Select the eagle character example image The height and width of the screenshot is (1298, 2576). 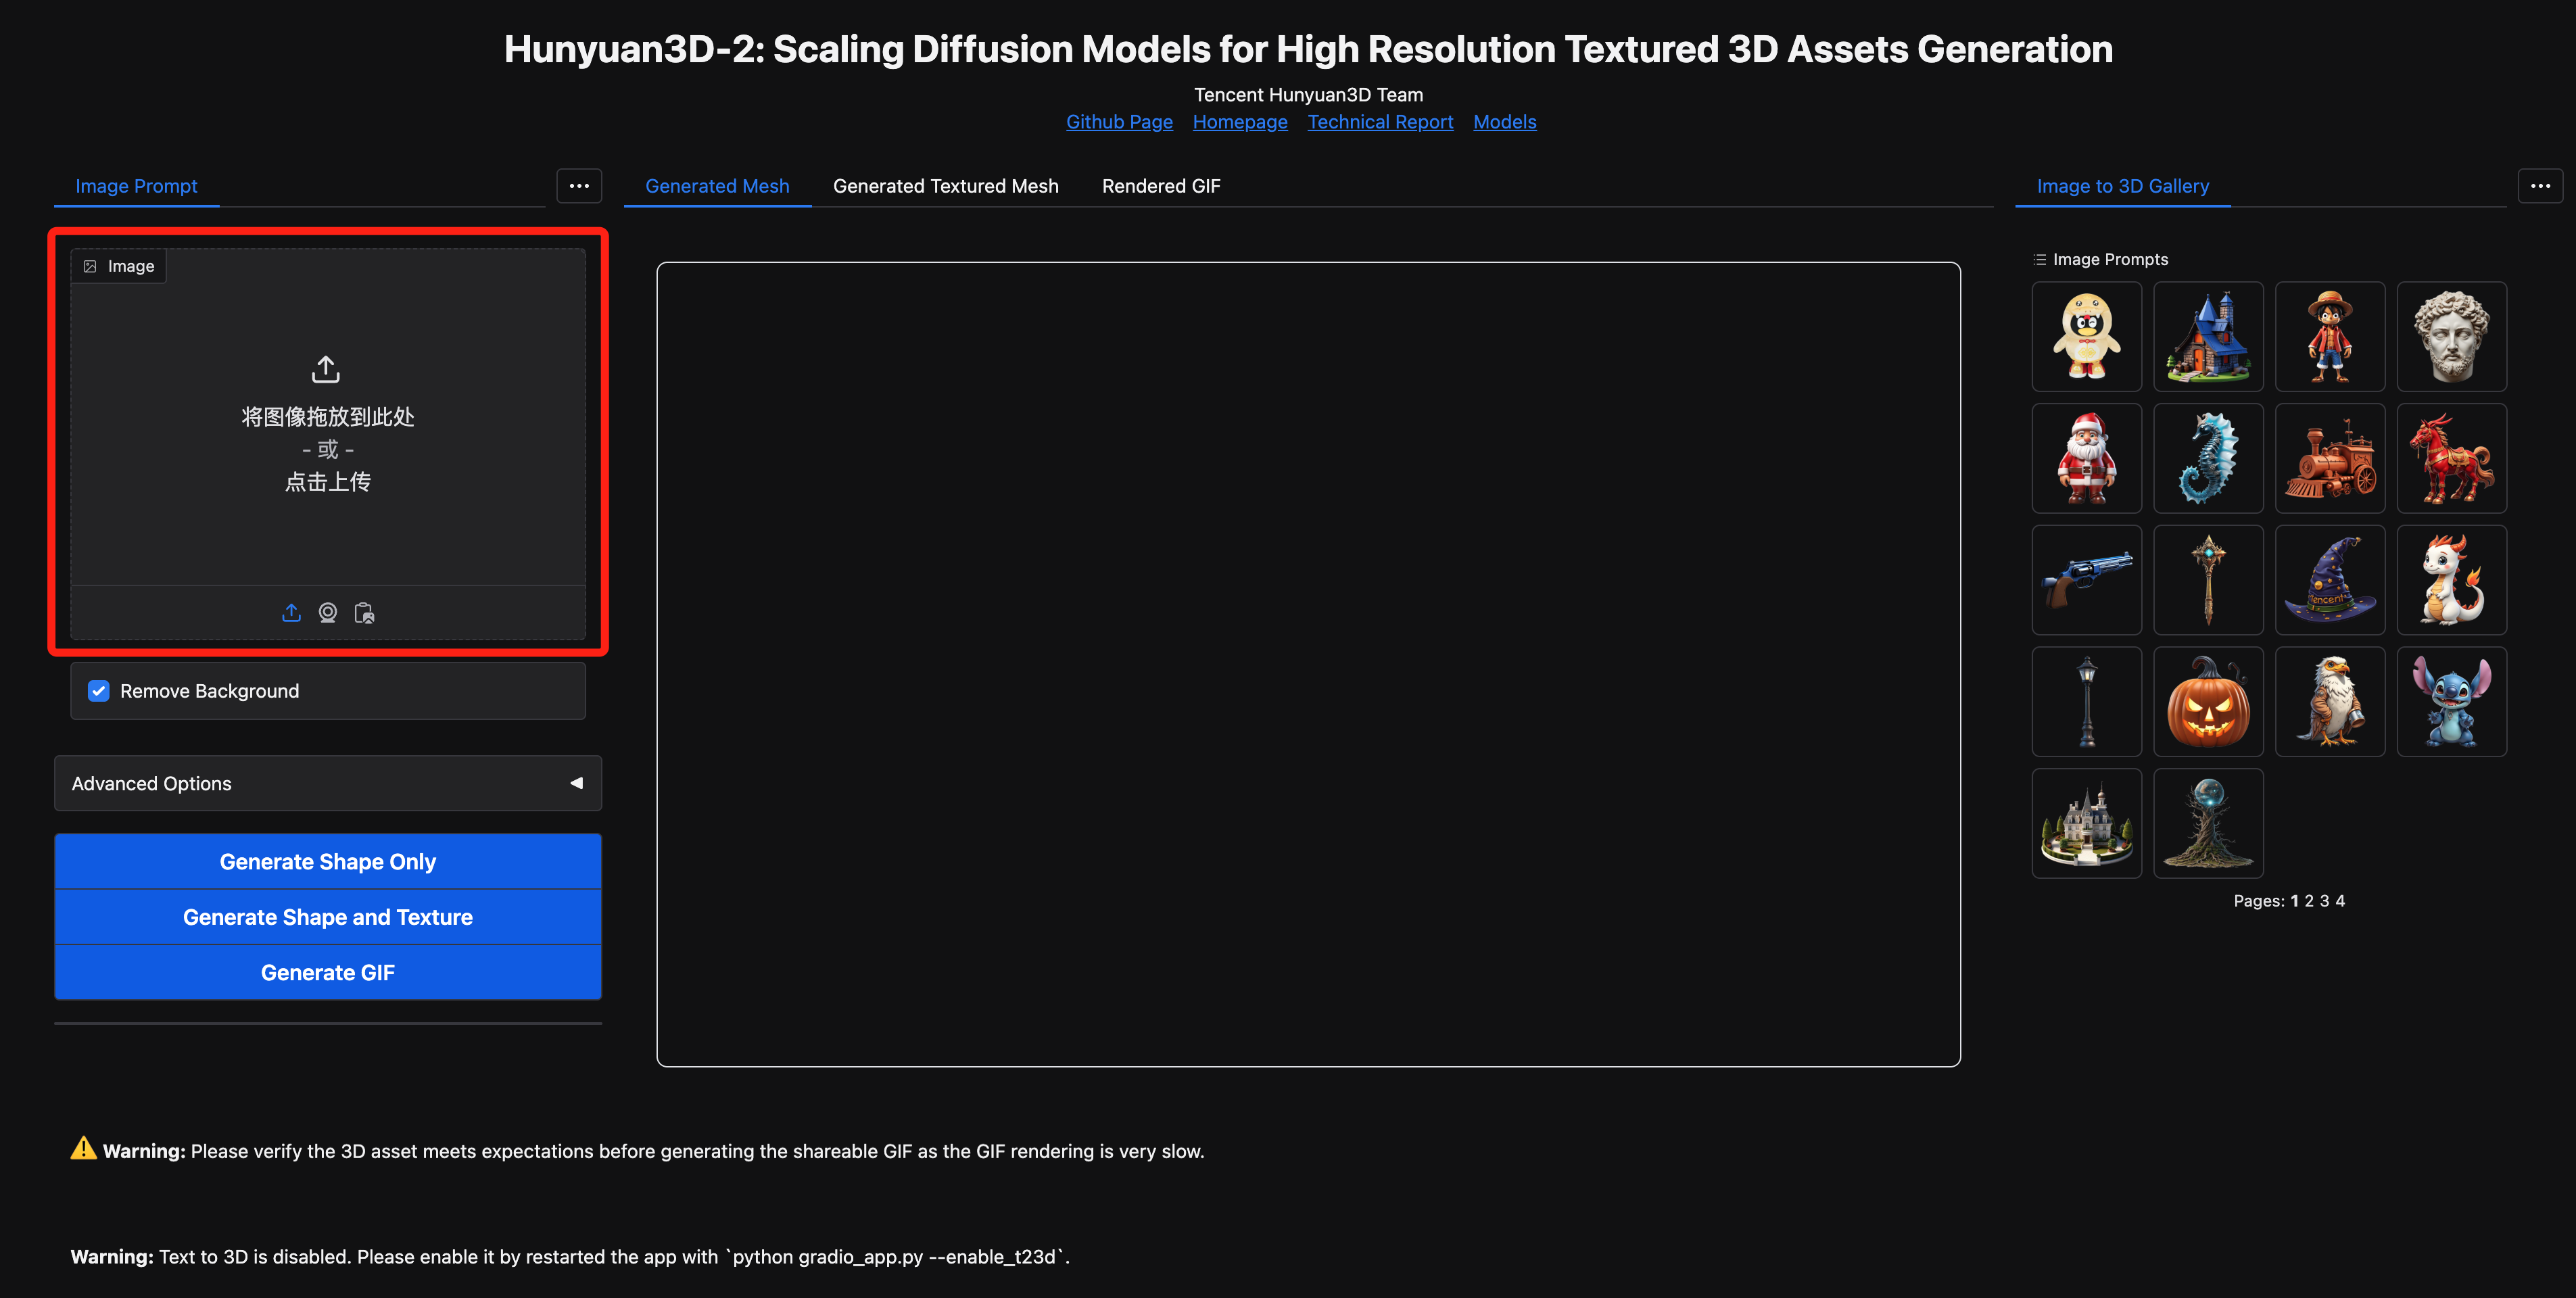pos(2330,701)
